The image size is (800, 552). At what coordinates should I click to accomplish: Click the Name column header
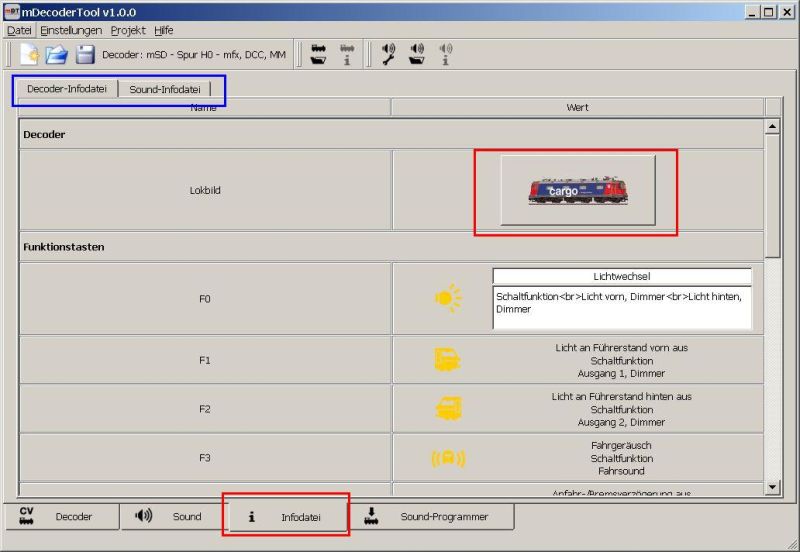point(204,107)
